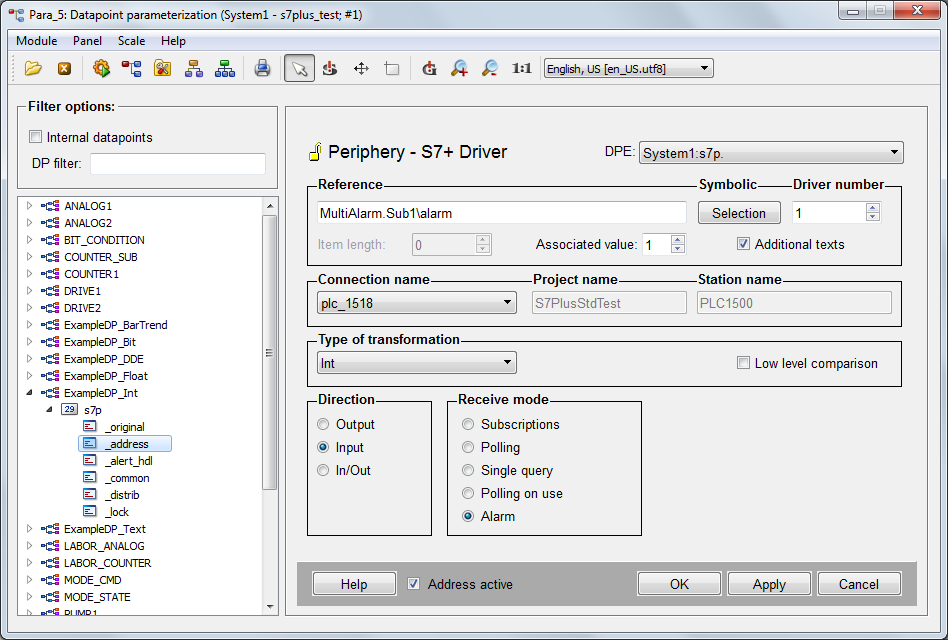
Task: Open the Scale menu
Action: click(x=131, y=41)
